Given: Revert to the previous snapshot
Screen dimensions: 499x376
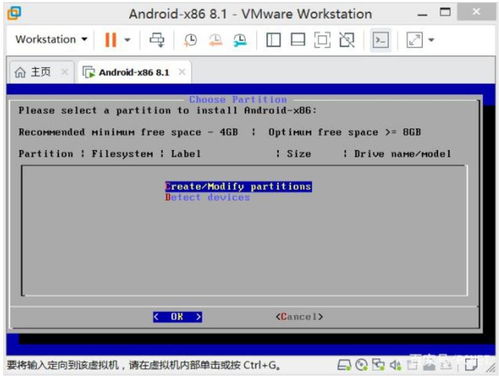Looking at the screenshot, I should coord(215,40).
